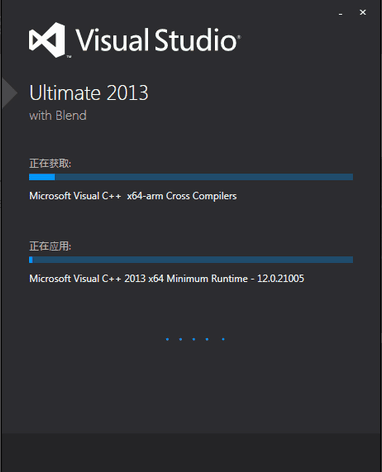Click the 正在获取 label

click(x=50, y=164)
